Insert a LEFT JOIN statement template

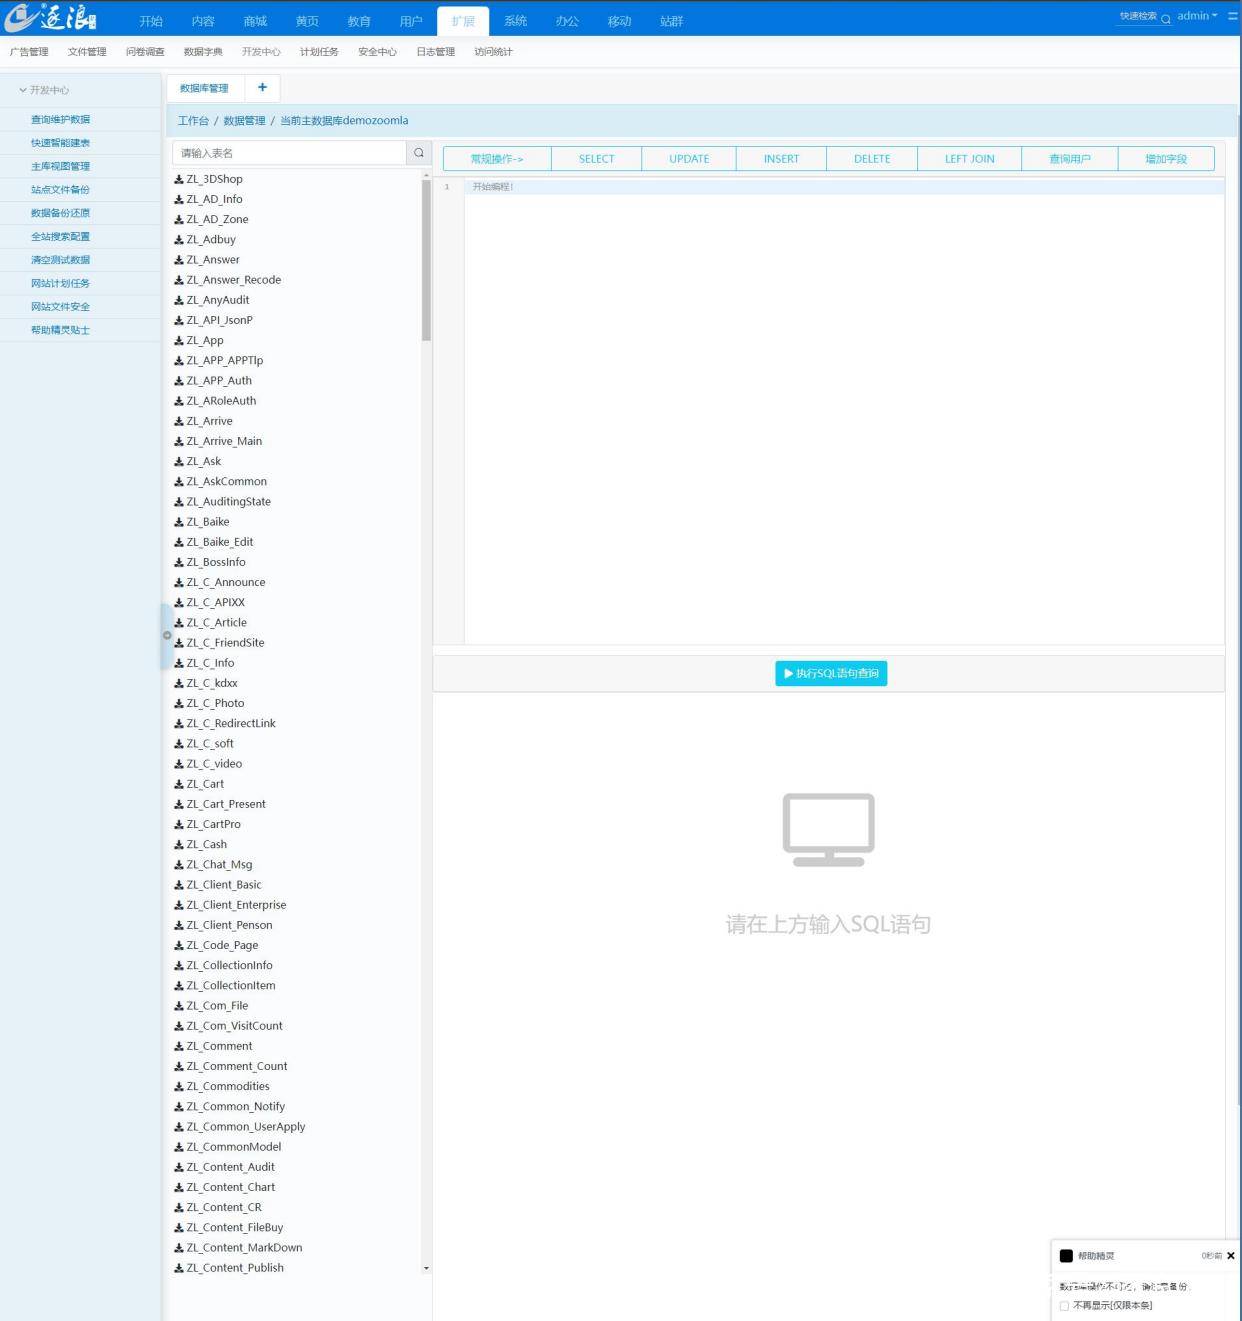click(969, 159)
